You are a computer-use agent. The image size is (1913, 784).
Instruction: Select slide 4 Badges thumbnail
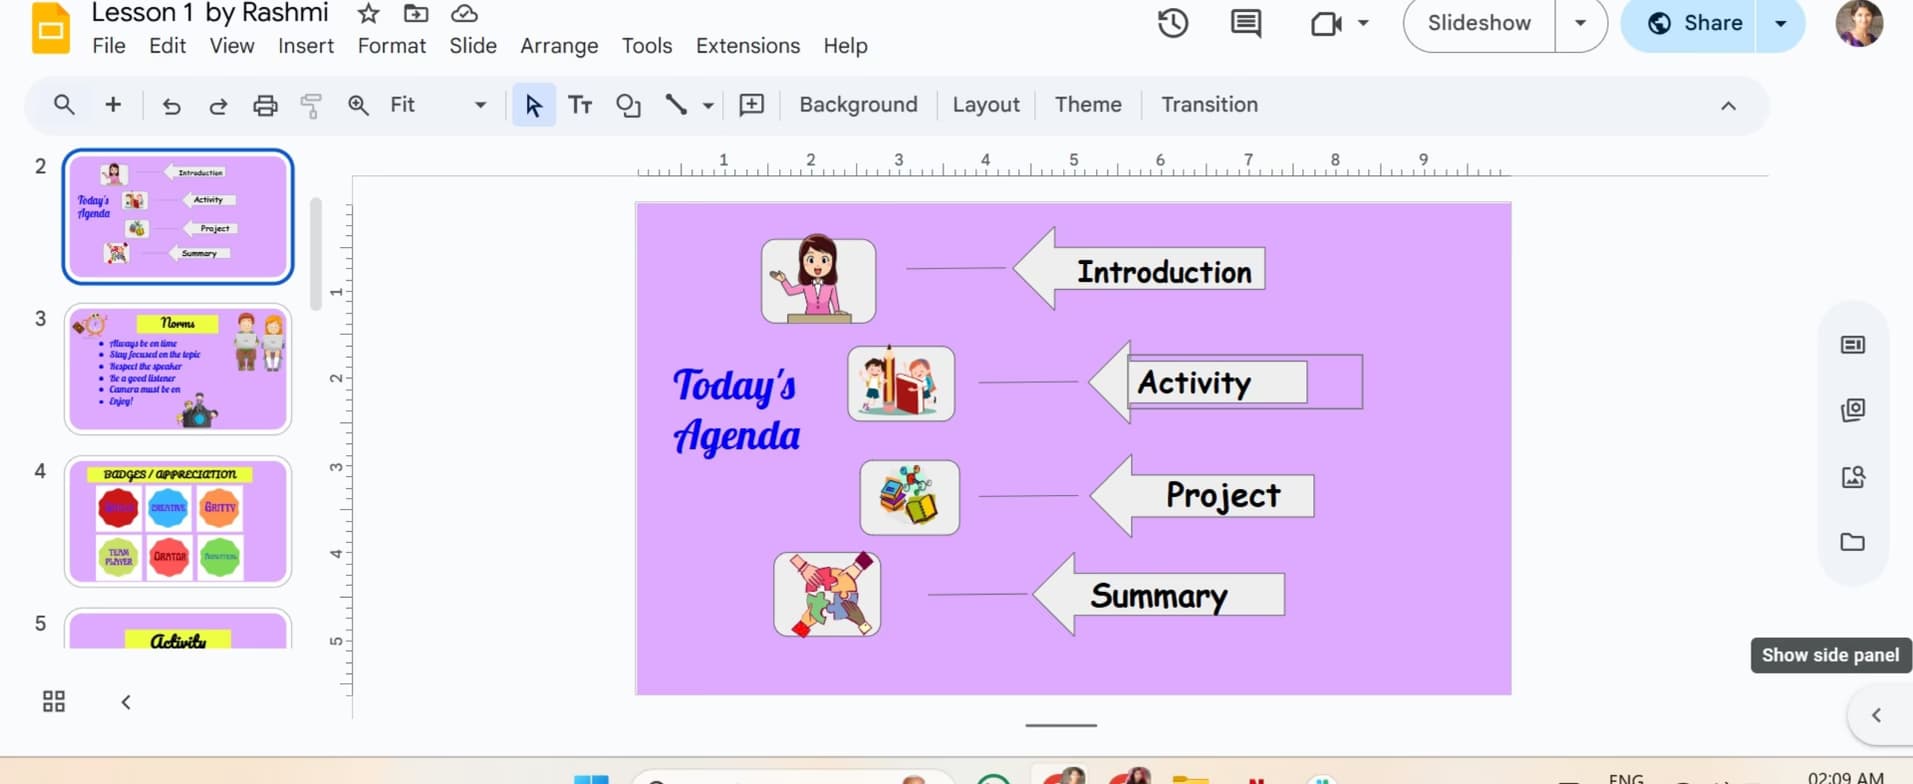178,521
